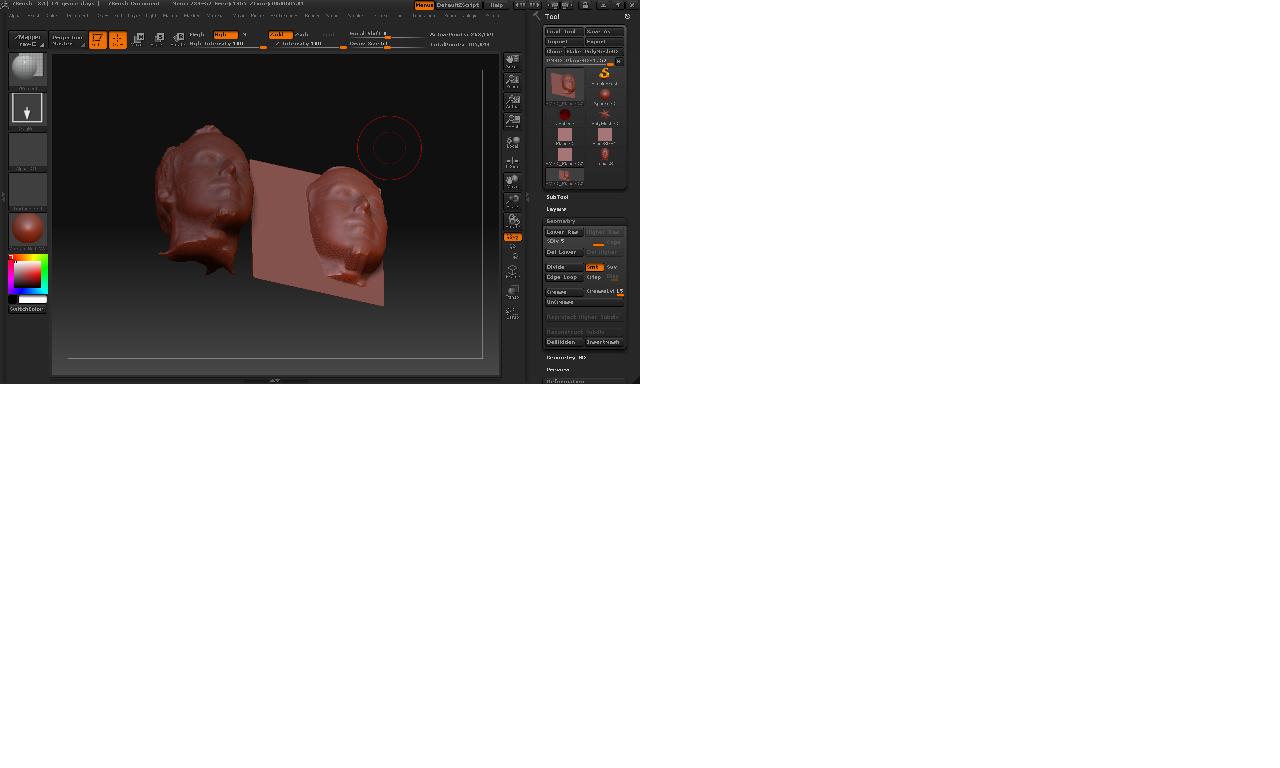Click the Scale transform icon in top toolbar
The height and width of the screenshot is (768, 1280).
tap(159, 40)
